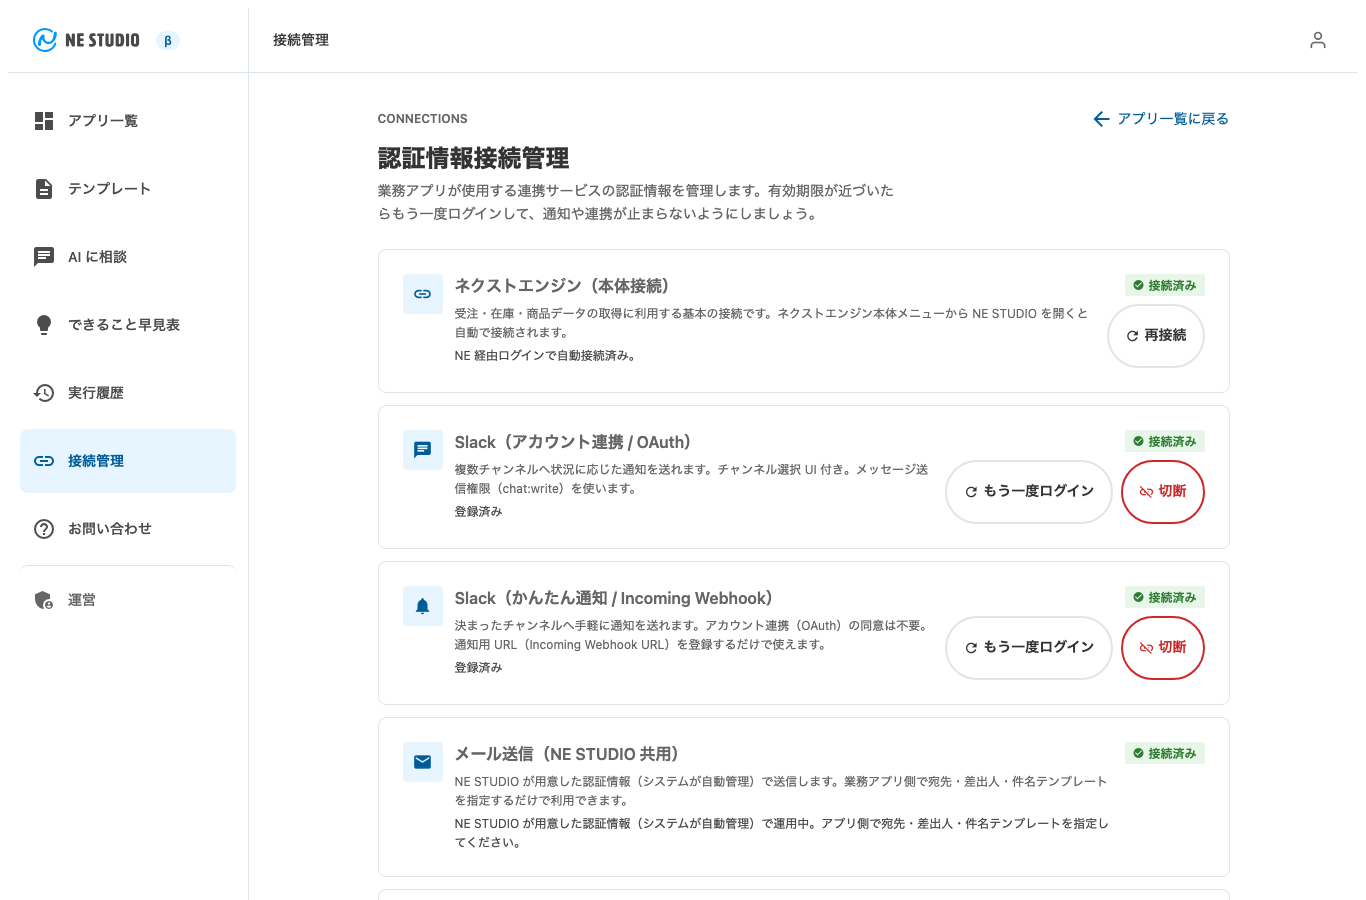Click 接続済み check badge on ネクストエンジン card

tap(1165, 286)
